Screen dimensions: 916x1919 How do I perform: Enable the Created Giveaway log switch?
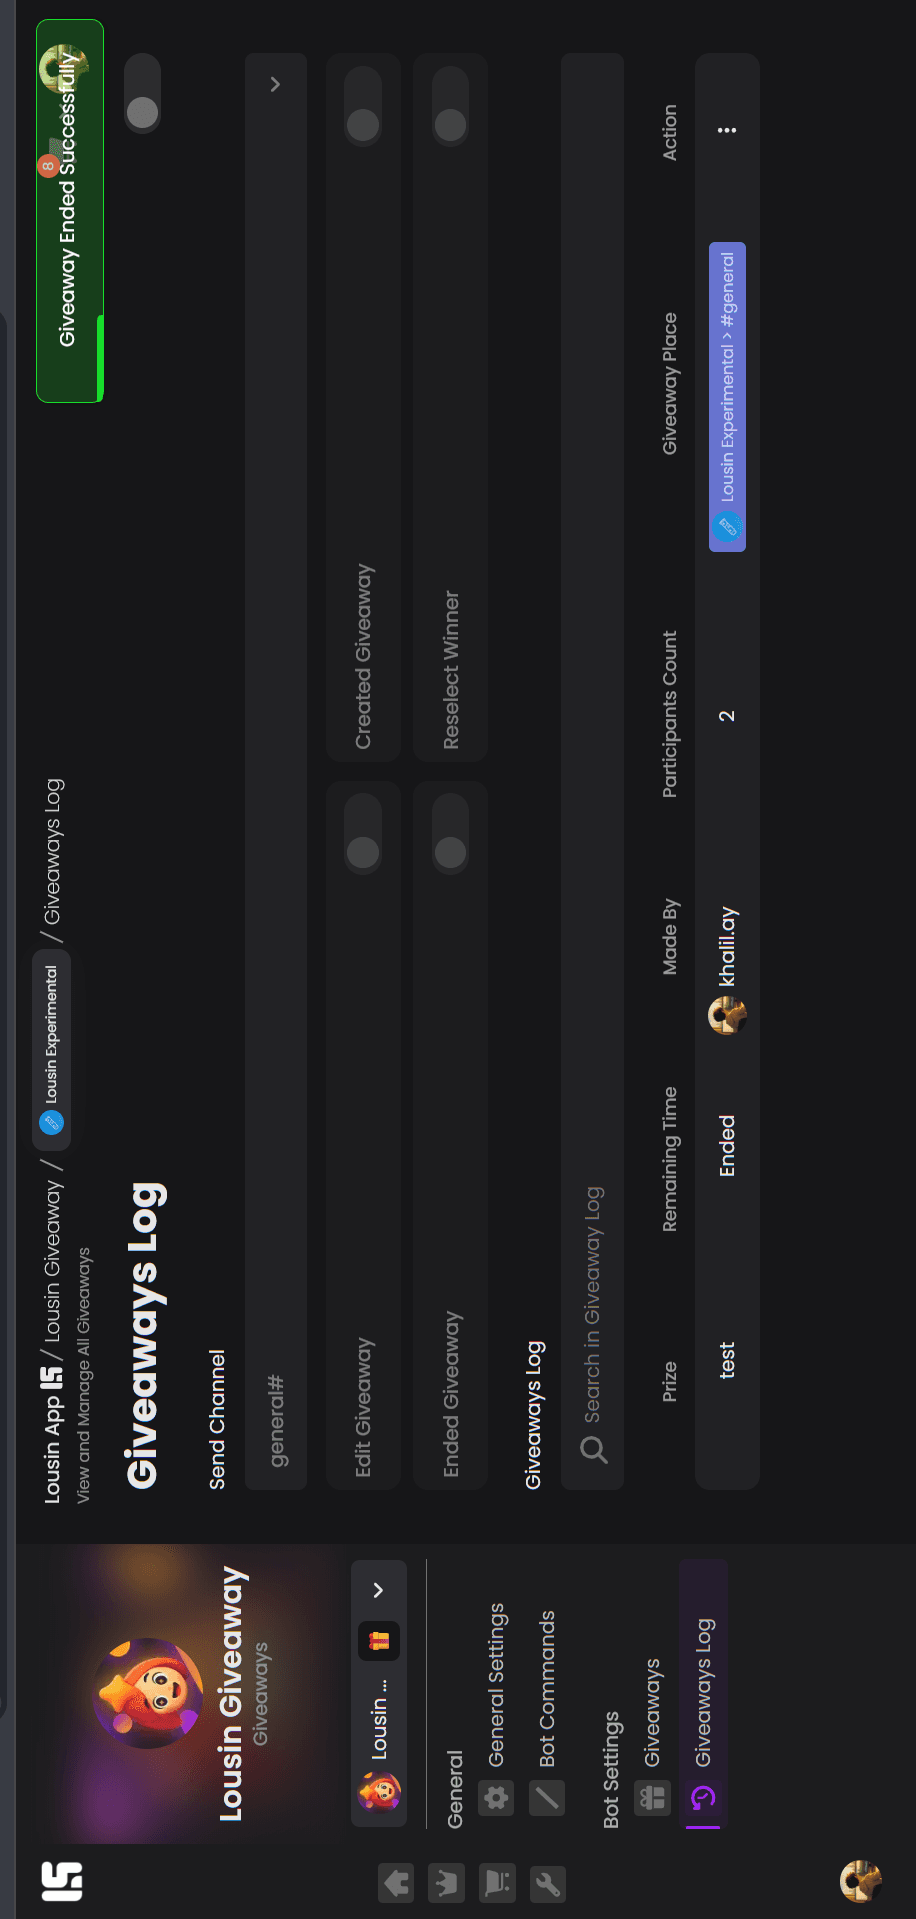tap(363, 107)
